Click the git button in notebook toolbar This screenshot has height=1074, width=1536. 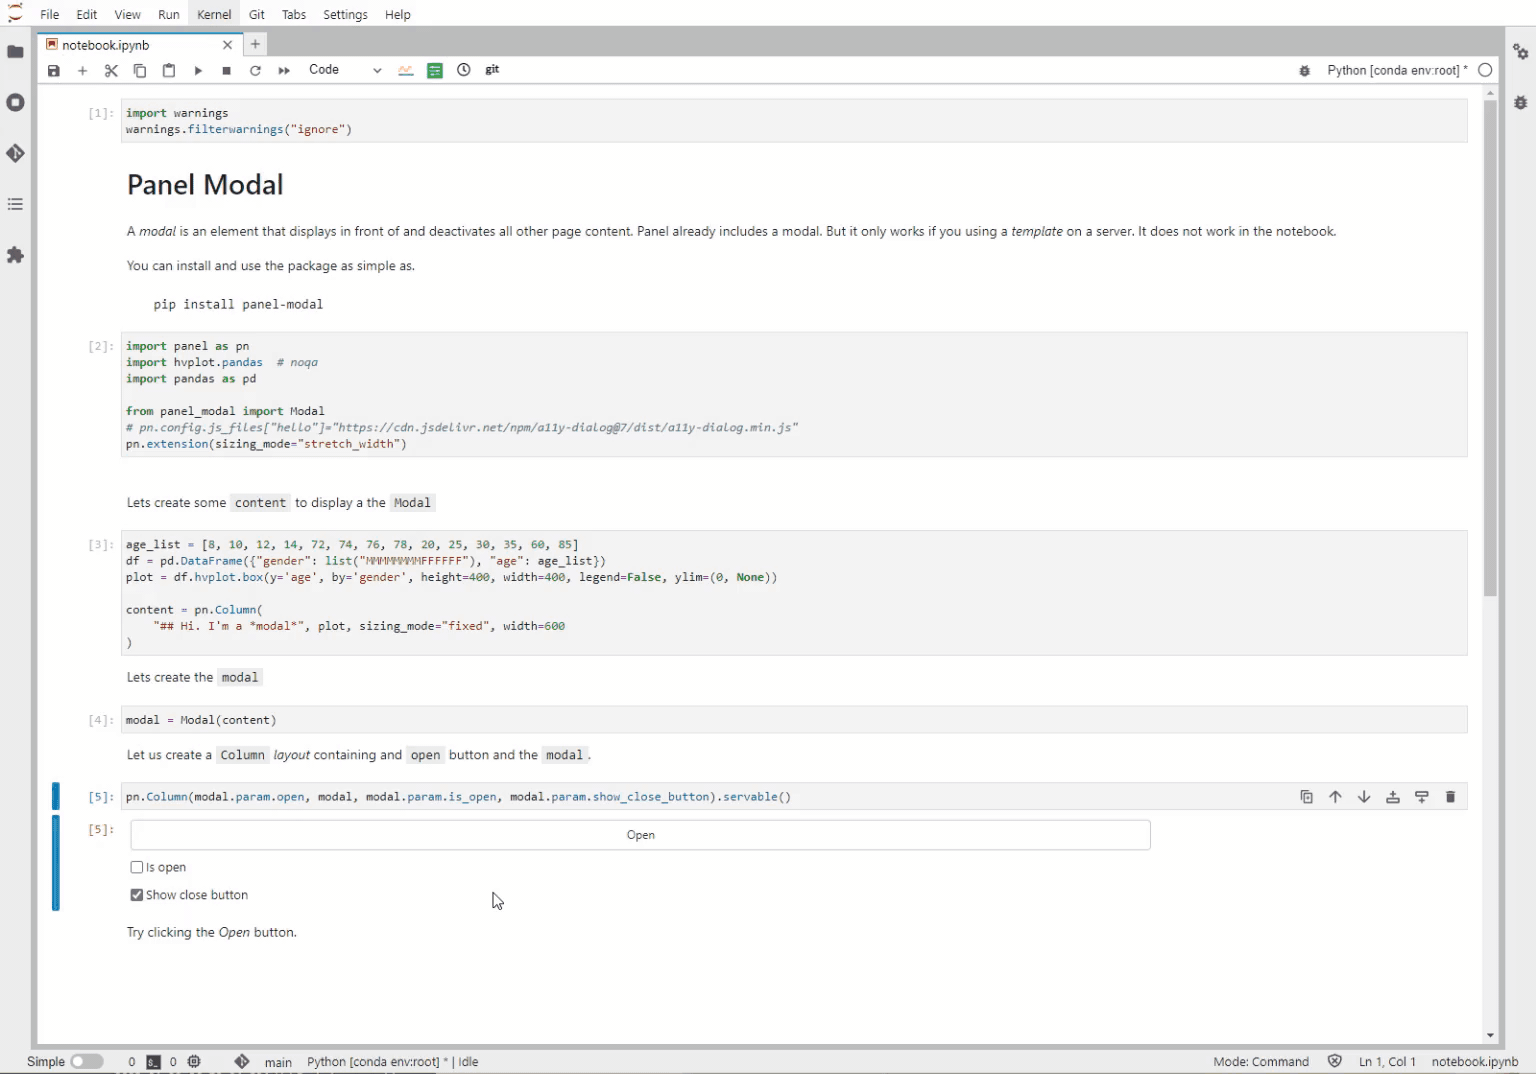pos(492,70)
